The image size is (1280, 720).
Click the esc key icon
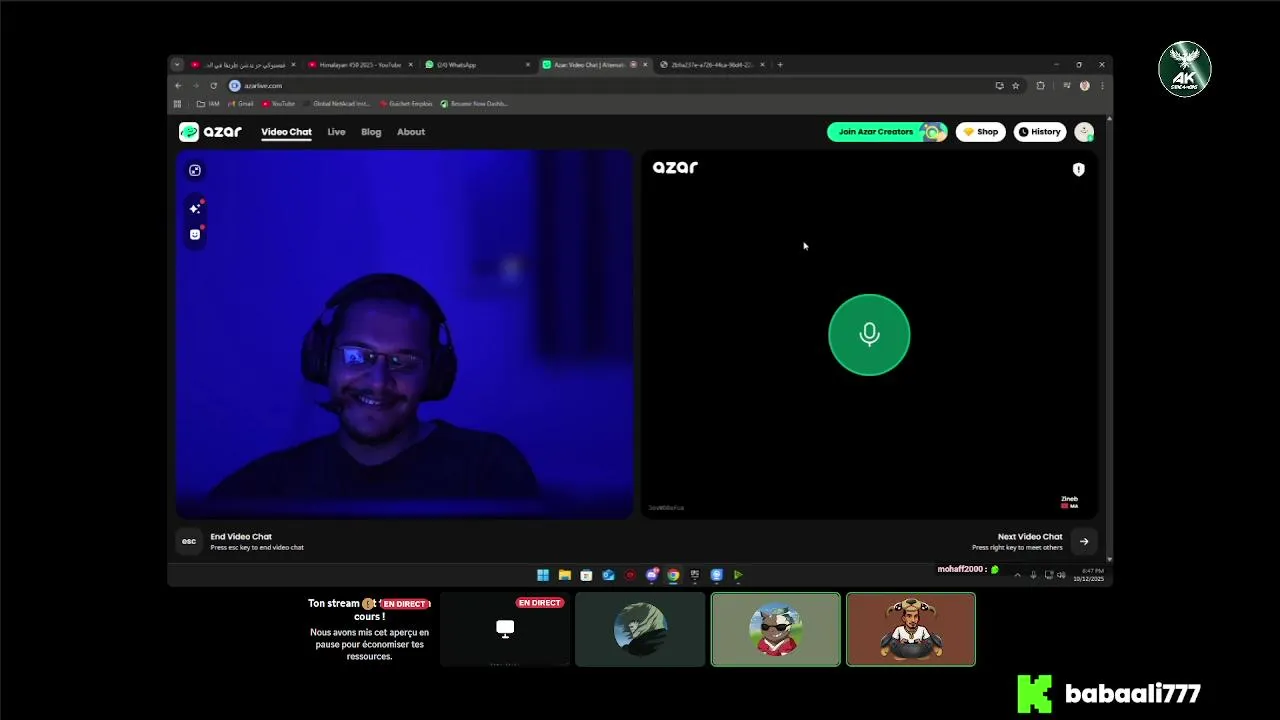189,541
